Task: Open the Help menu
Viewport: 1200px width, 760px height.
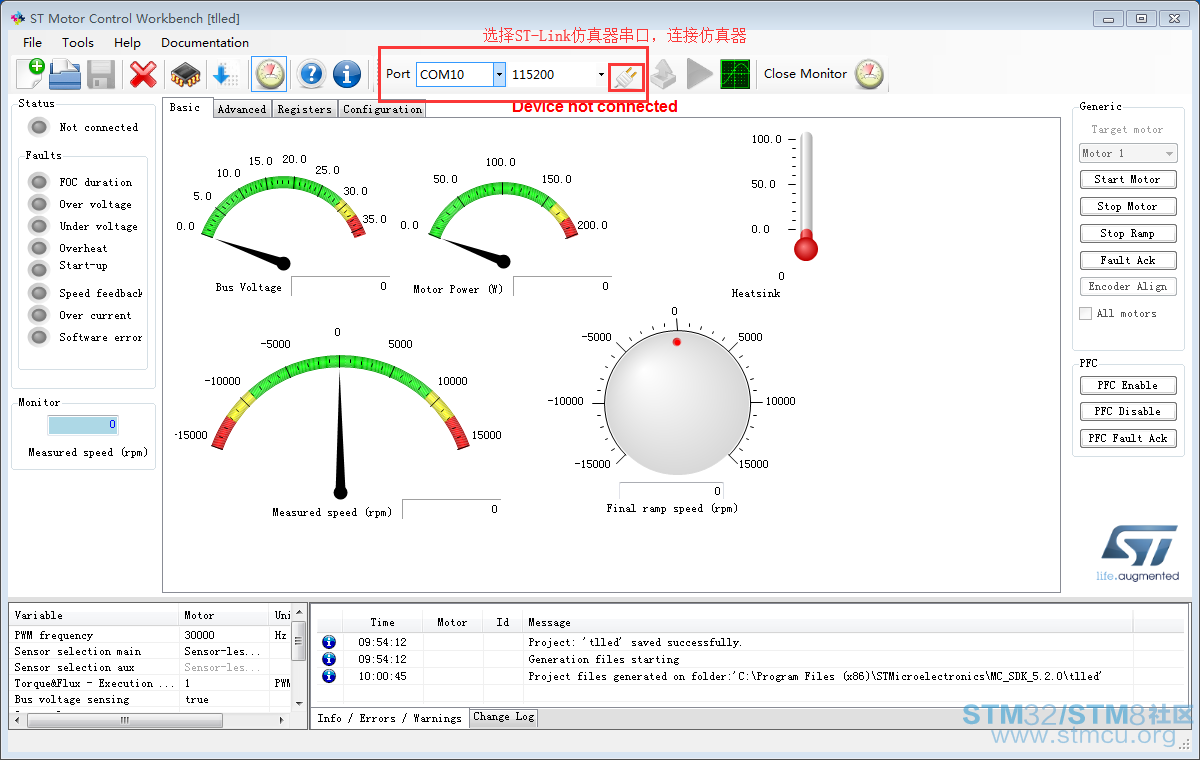Action: pos(127,42)
